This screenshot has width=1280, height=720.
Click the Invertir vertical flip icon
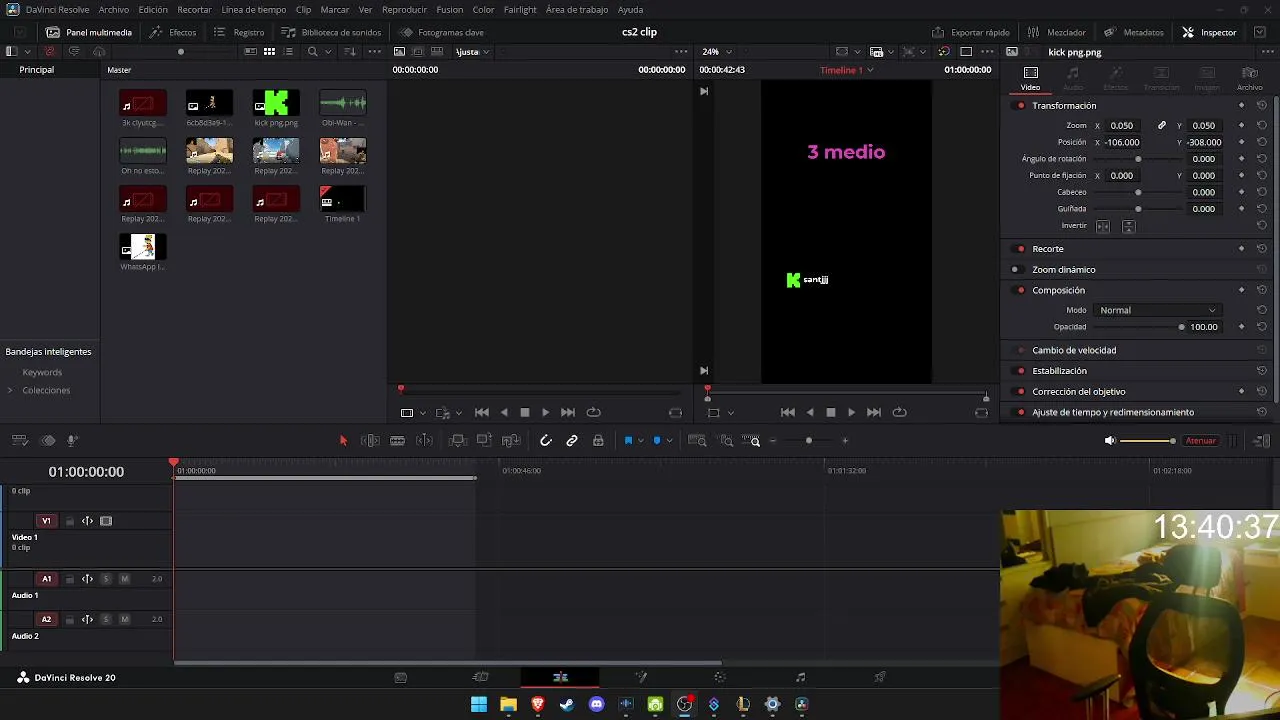pos(1128,226)
